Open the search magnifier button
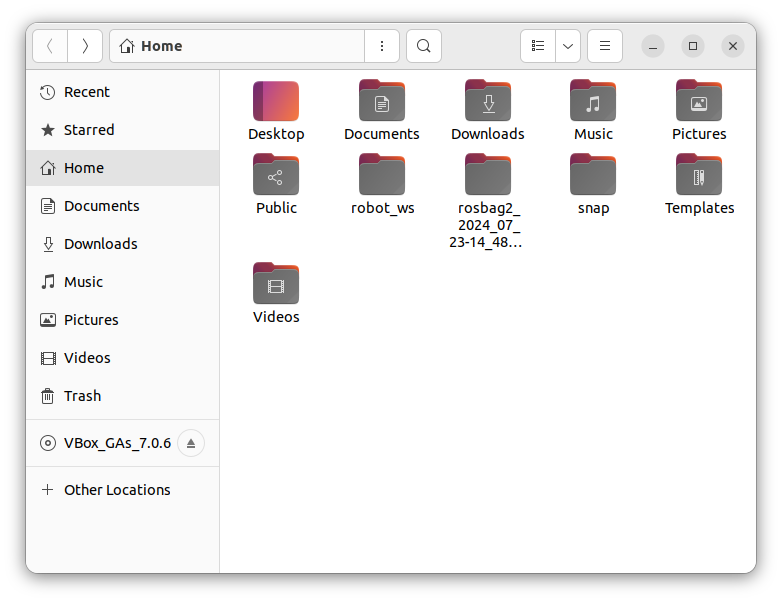The width and height of the screenshot is (782, 602). pyautogui.click(x=424, y=46)
